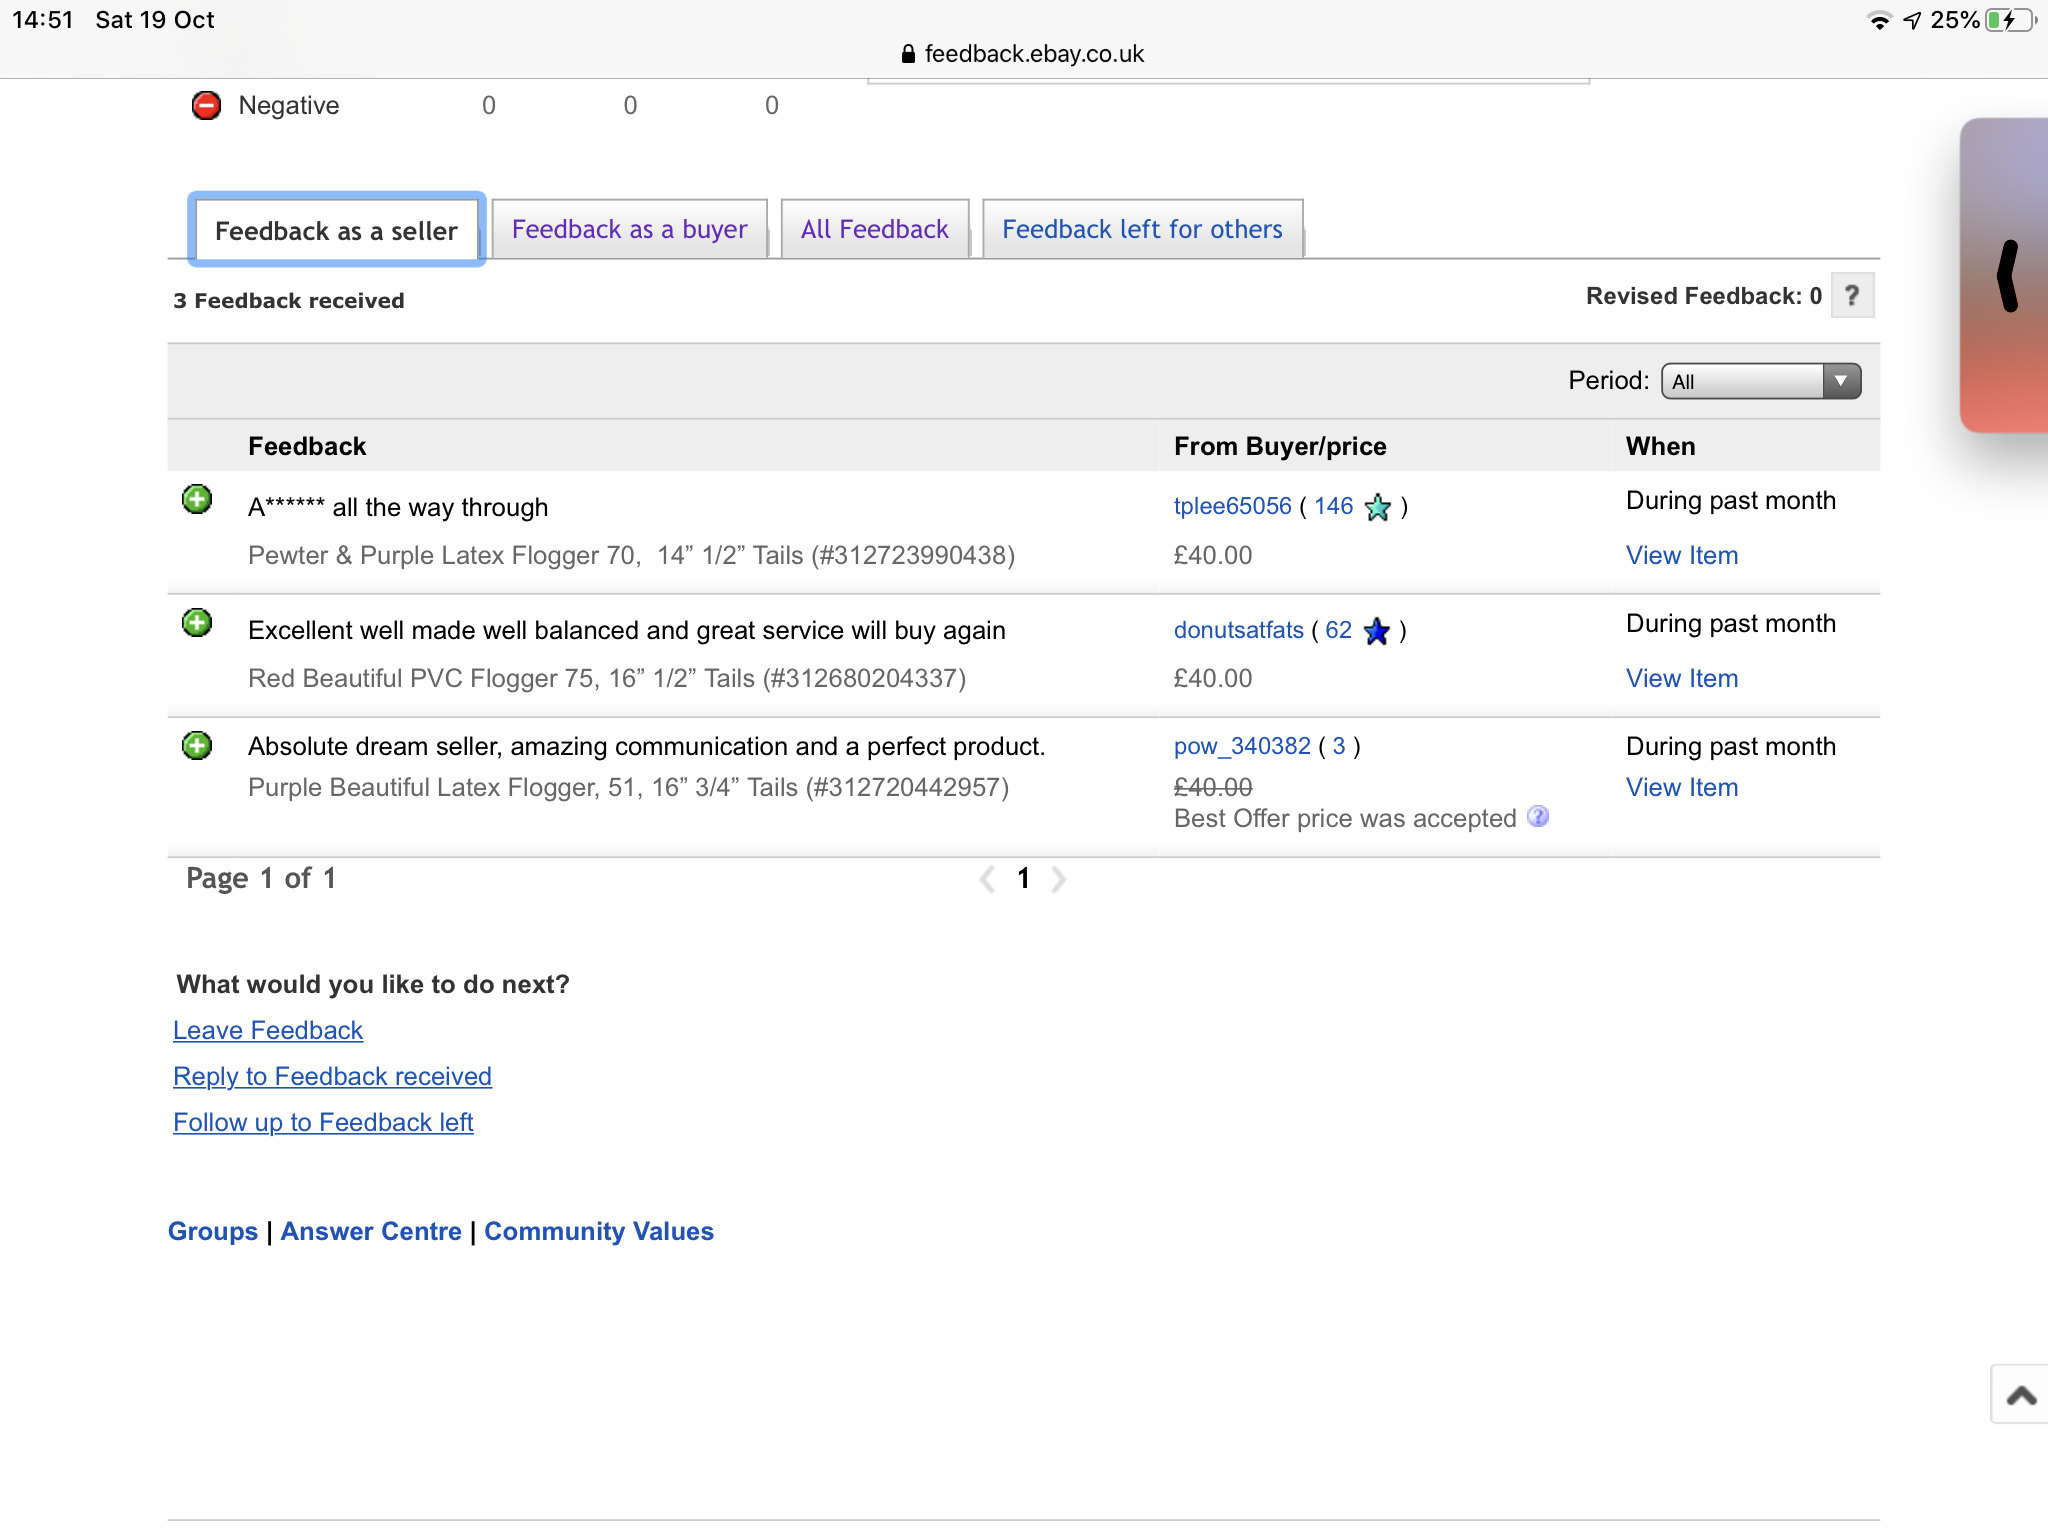The height and width of the screenshot is (1536, 2048).
Task: Open buyer profile tplee65056
Action: [x=1232, y=506]
